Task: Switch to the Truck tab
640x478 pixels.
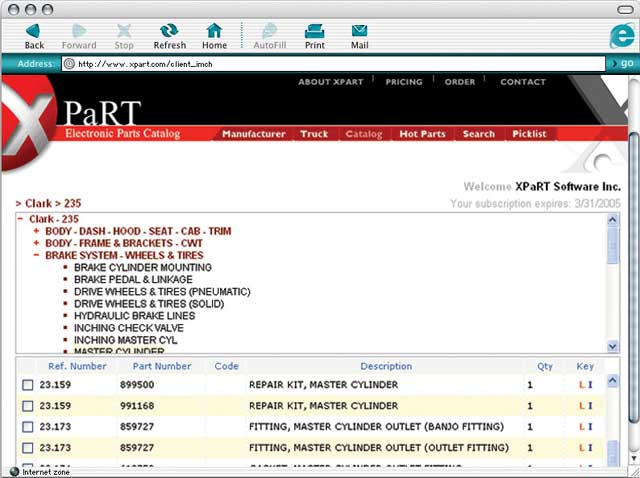Action: click(x=314, y=134)
